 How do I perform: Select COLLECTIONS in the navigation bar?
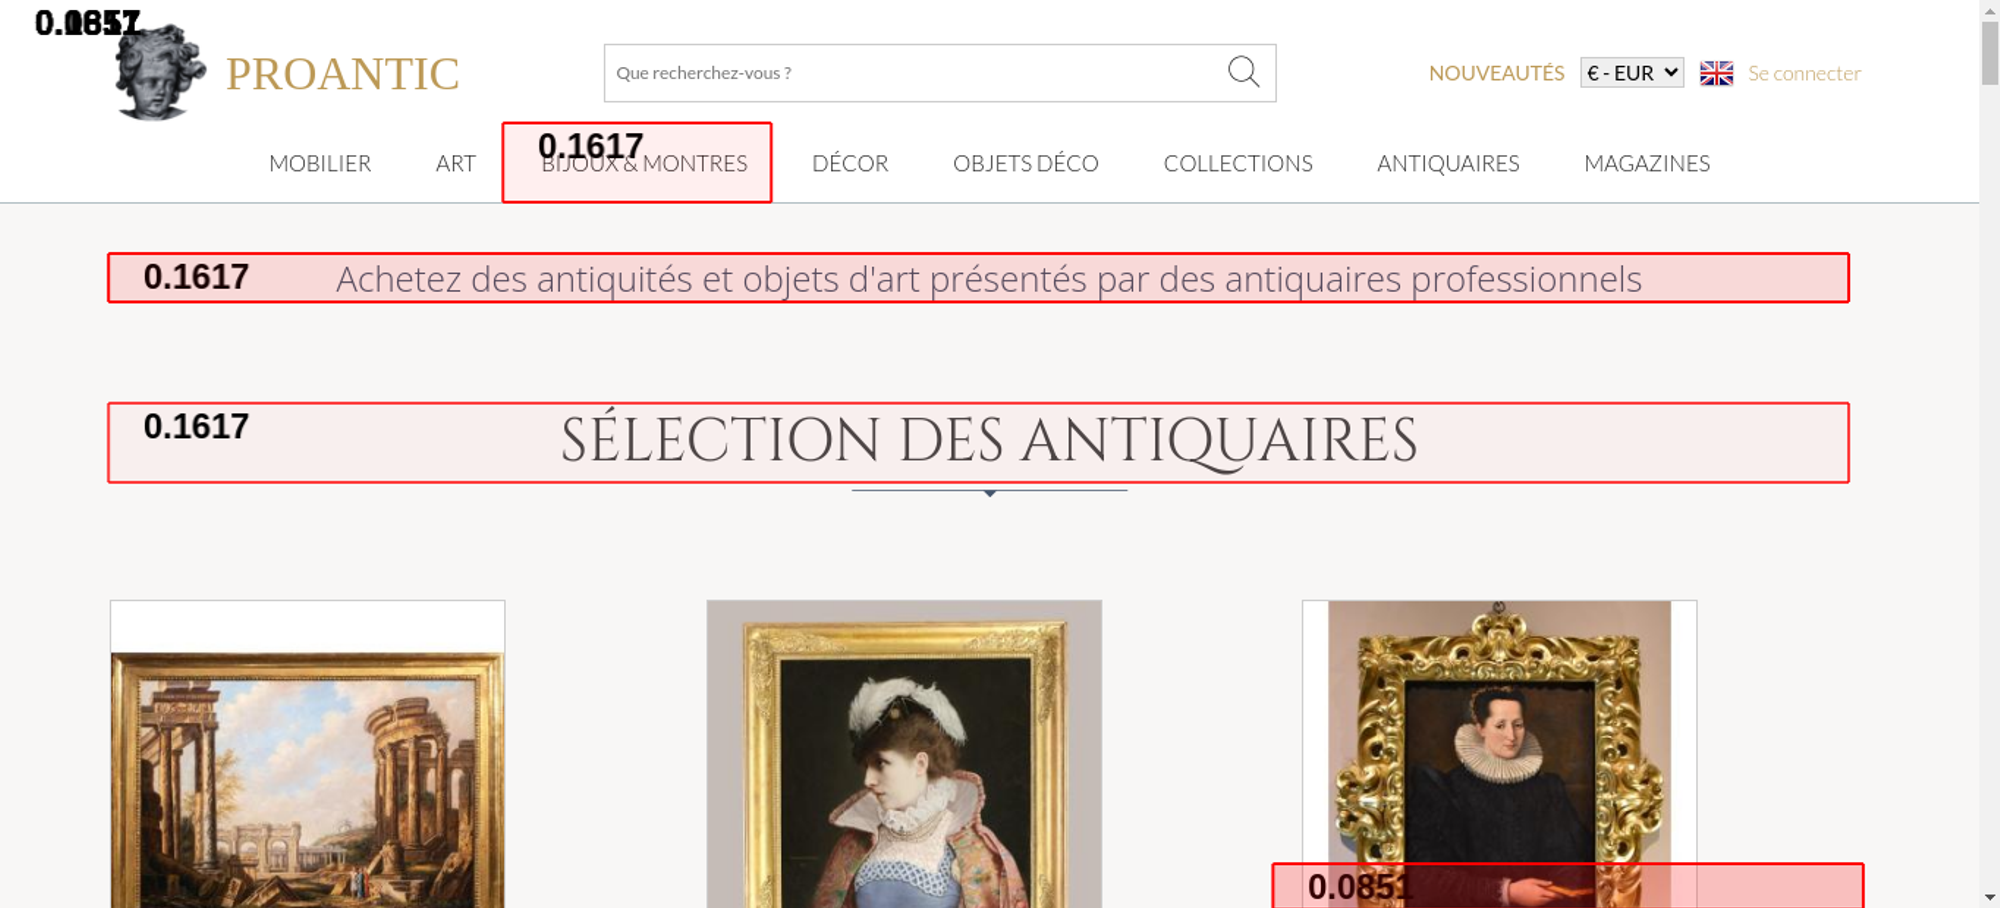tap(1237, 163)
